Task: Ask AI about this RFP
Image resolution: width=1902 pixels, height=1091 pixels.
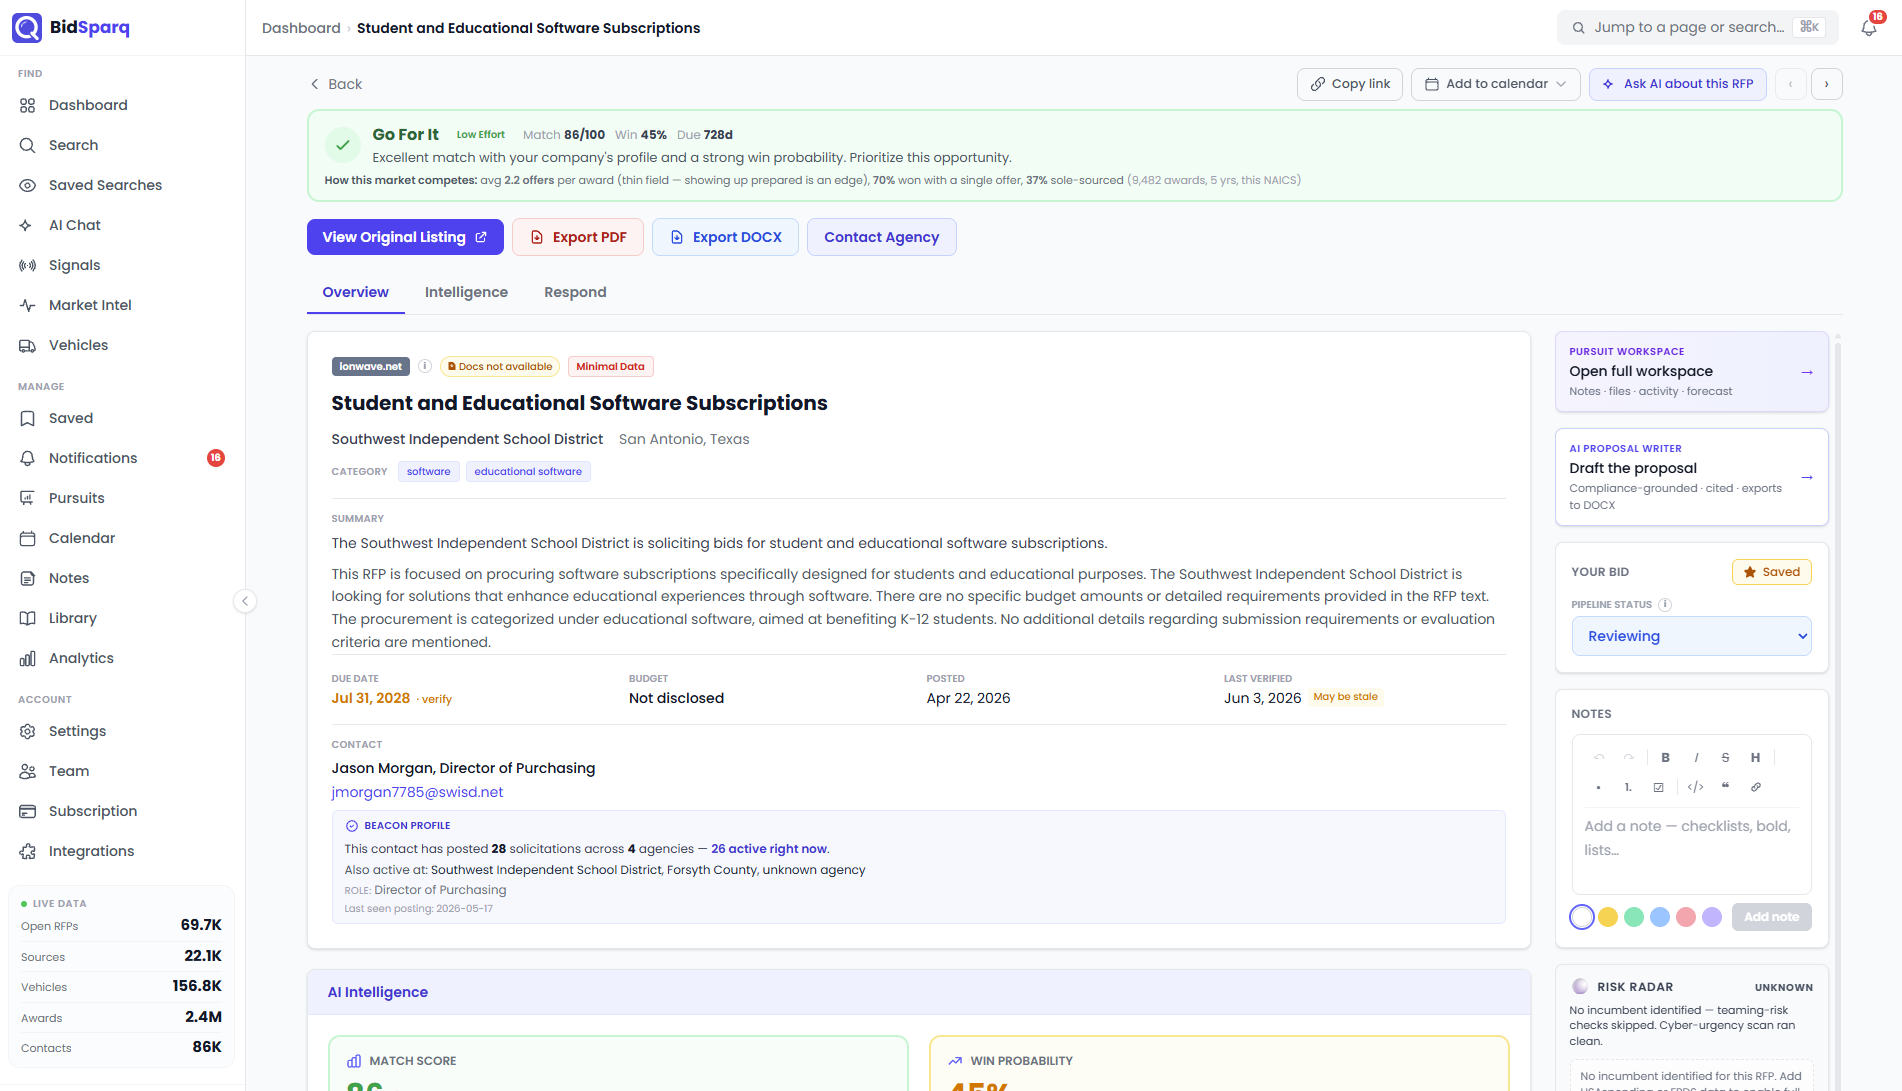Action: (1678, 84)
